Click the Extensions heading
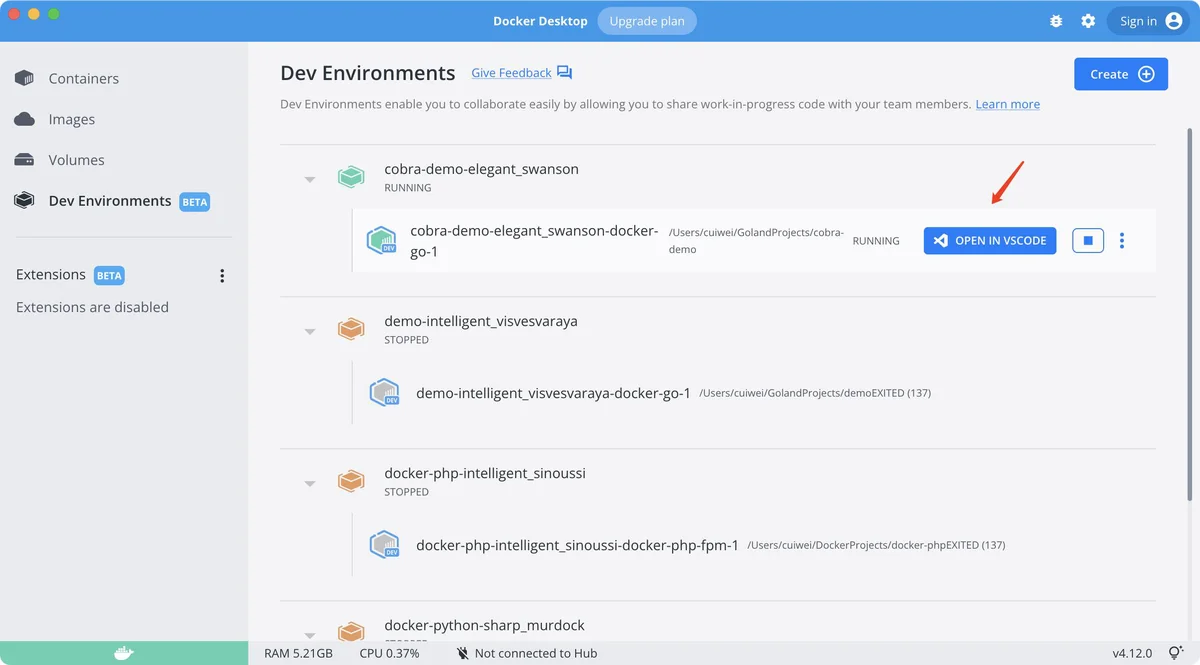The width and height of the screenshot is (1200, 665). pos(51,275)
